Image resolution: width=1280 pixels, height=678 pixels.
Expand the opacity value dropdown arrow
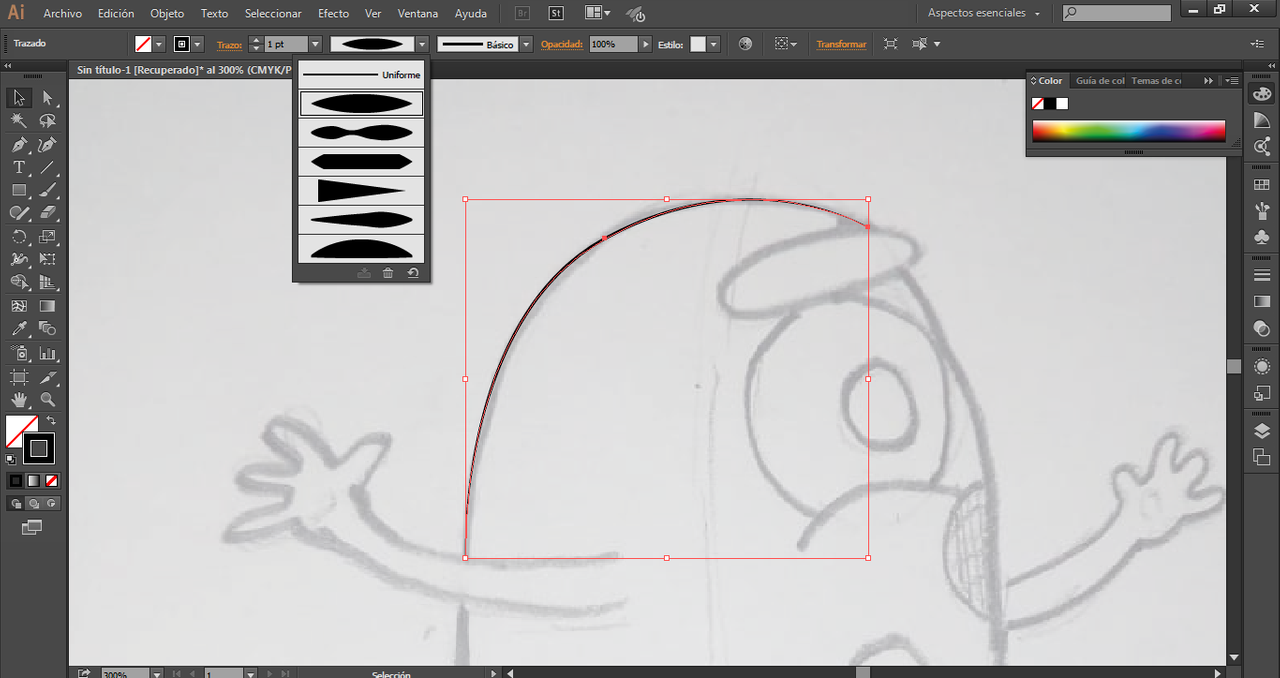point(646,44)
